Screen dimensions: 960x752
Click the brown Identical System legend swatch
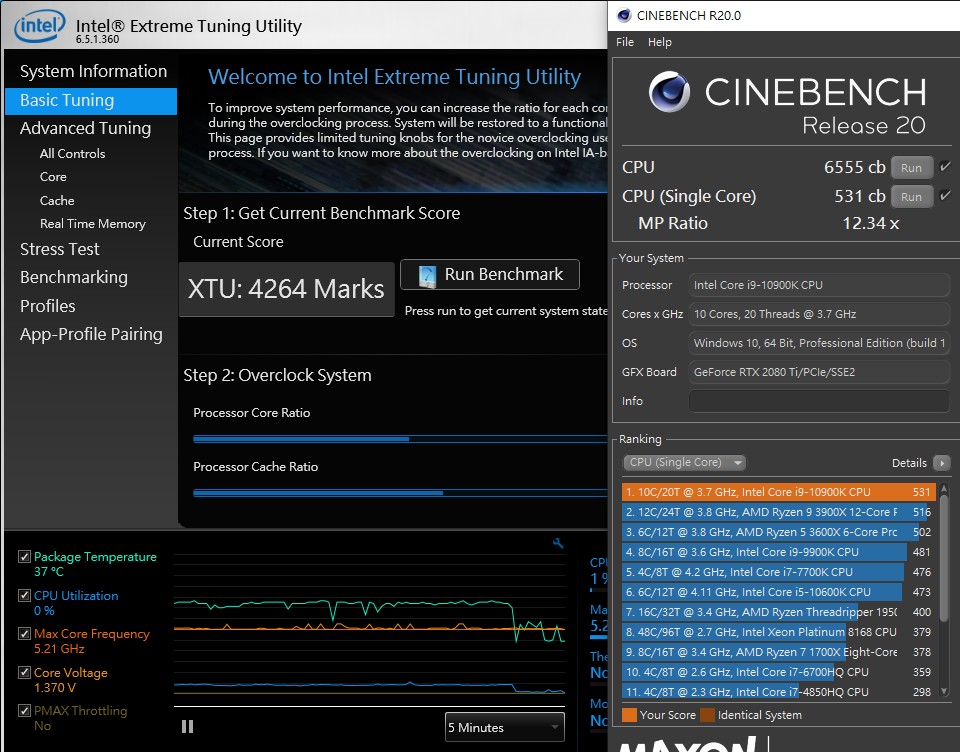[x=708, y=715]
